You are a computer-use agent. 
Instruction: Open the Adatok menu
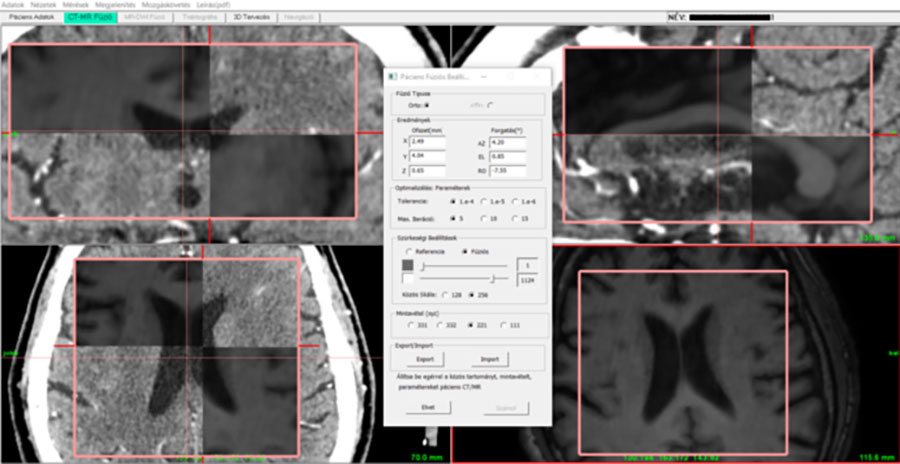[x=14, y=4]
